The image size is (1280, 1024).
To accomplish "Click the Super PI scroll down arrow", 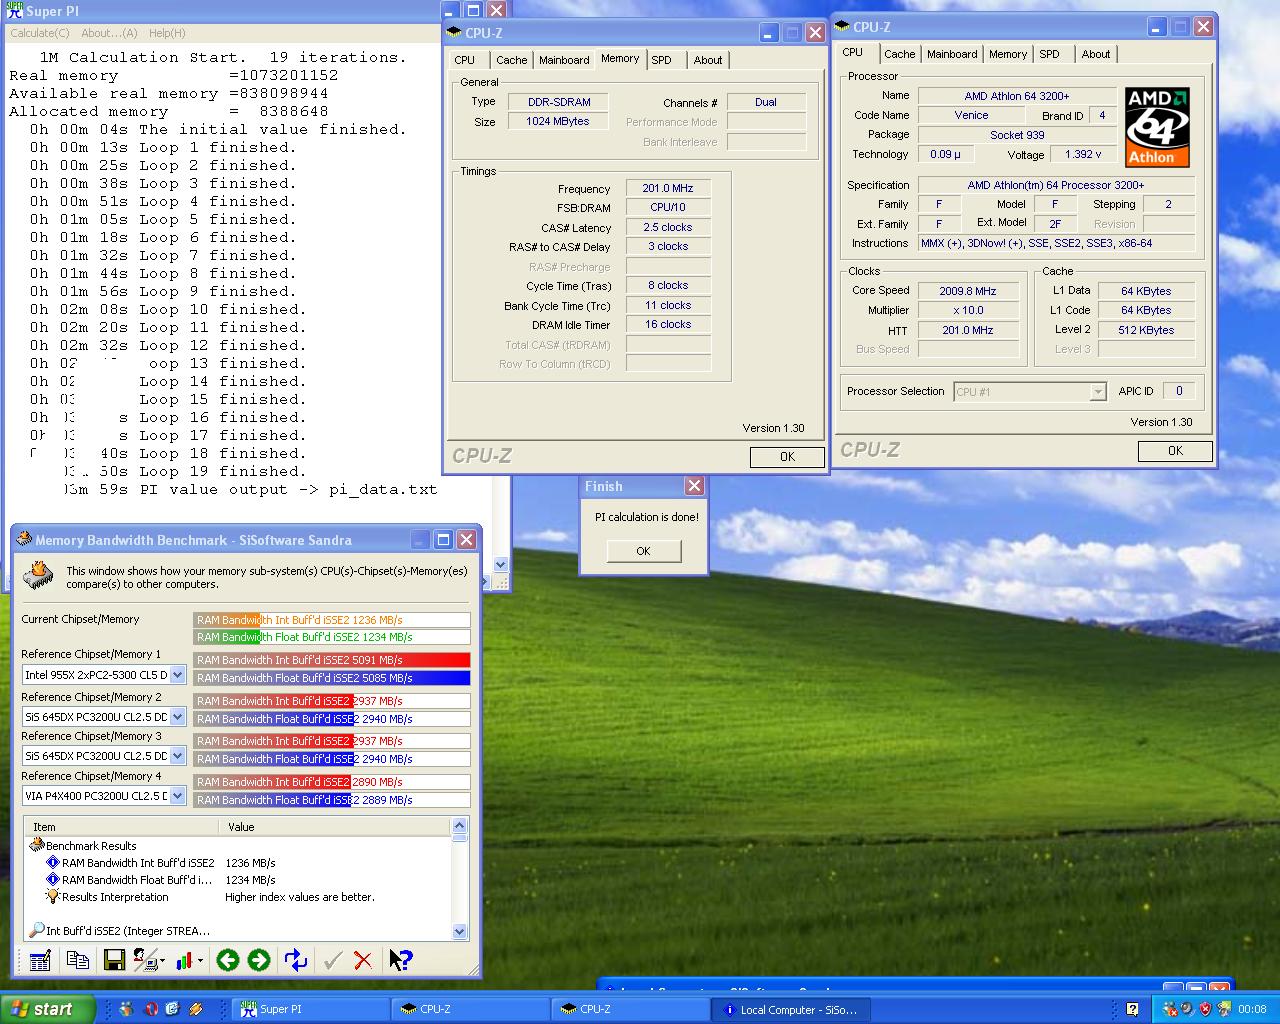I will click(x=501, y=564).
